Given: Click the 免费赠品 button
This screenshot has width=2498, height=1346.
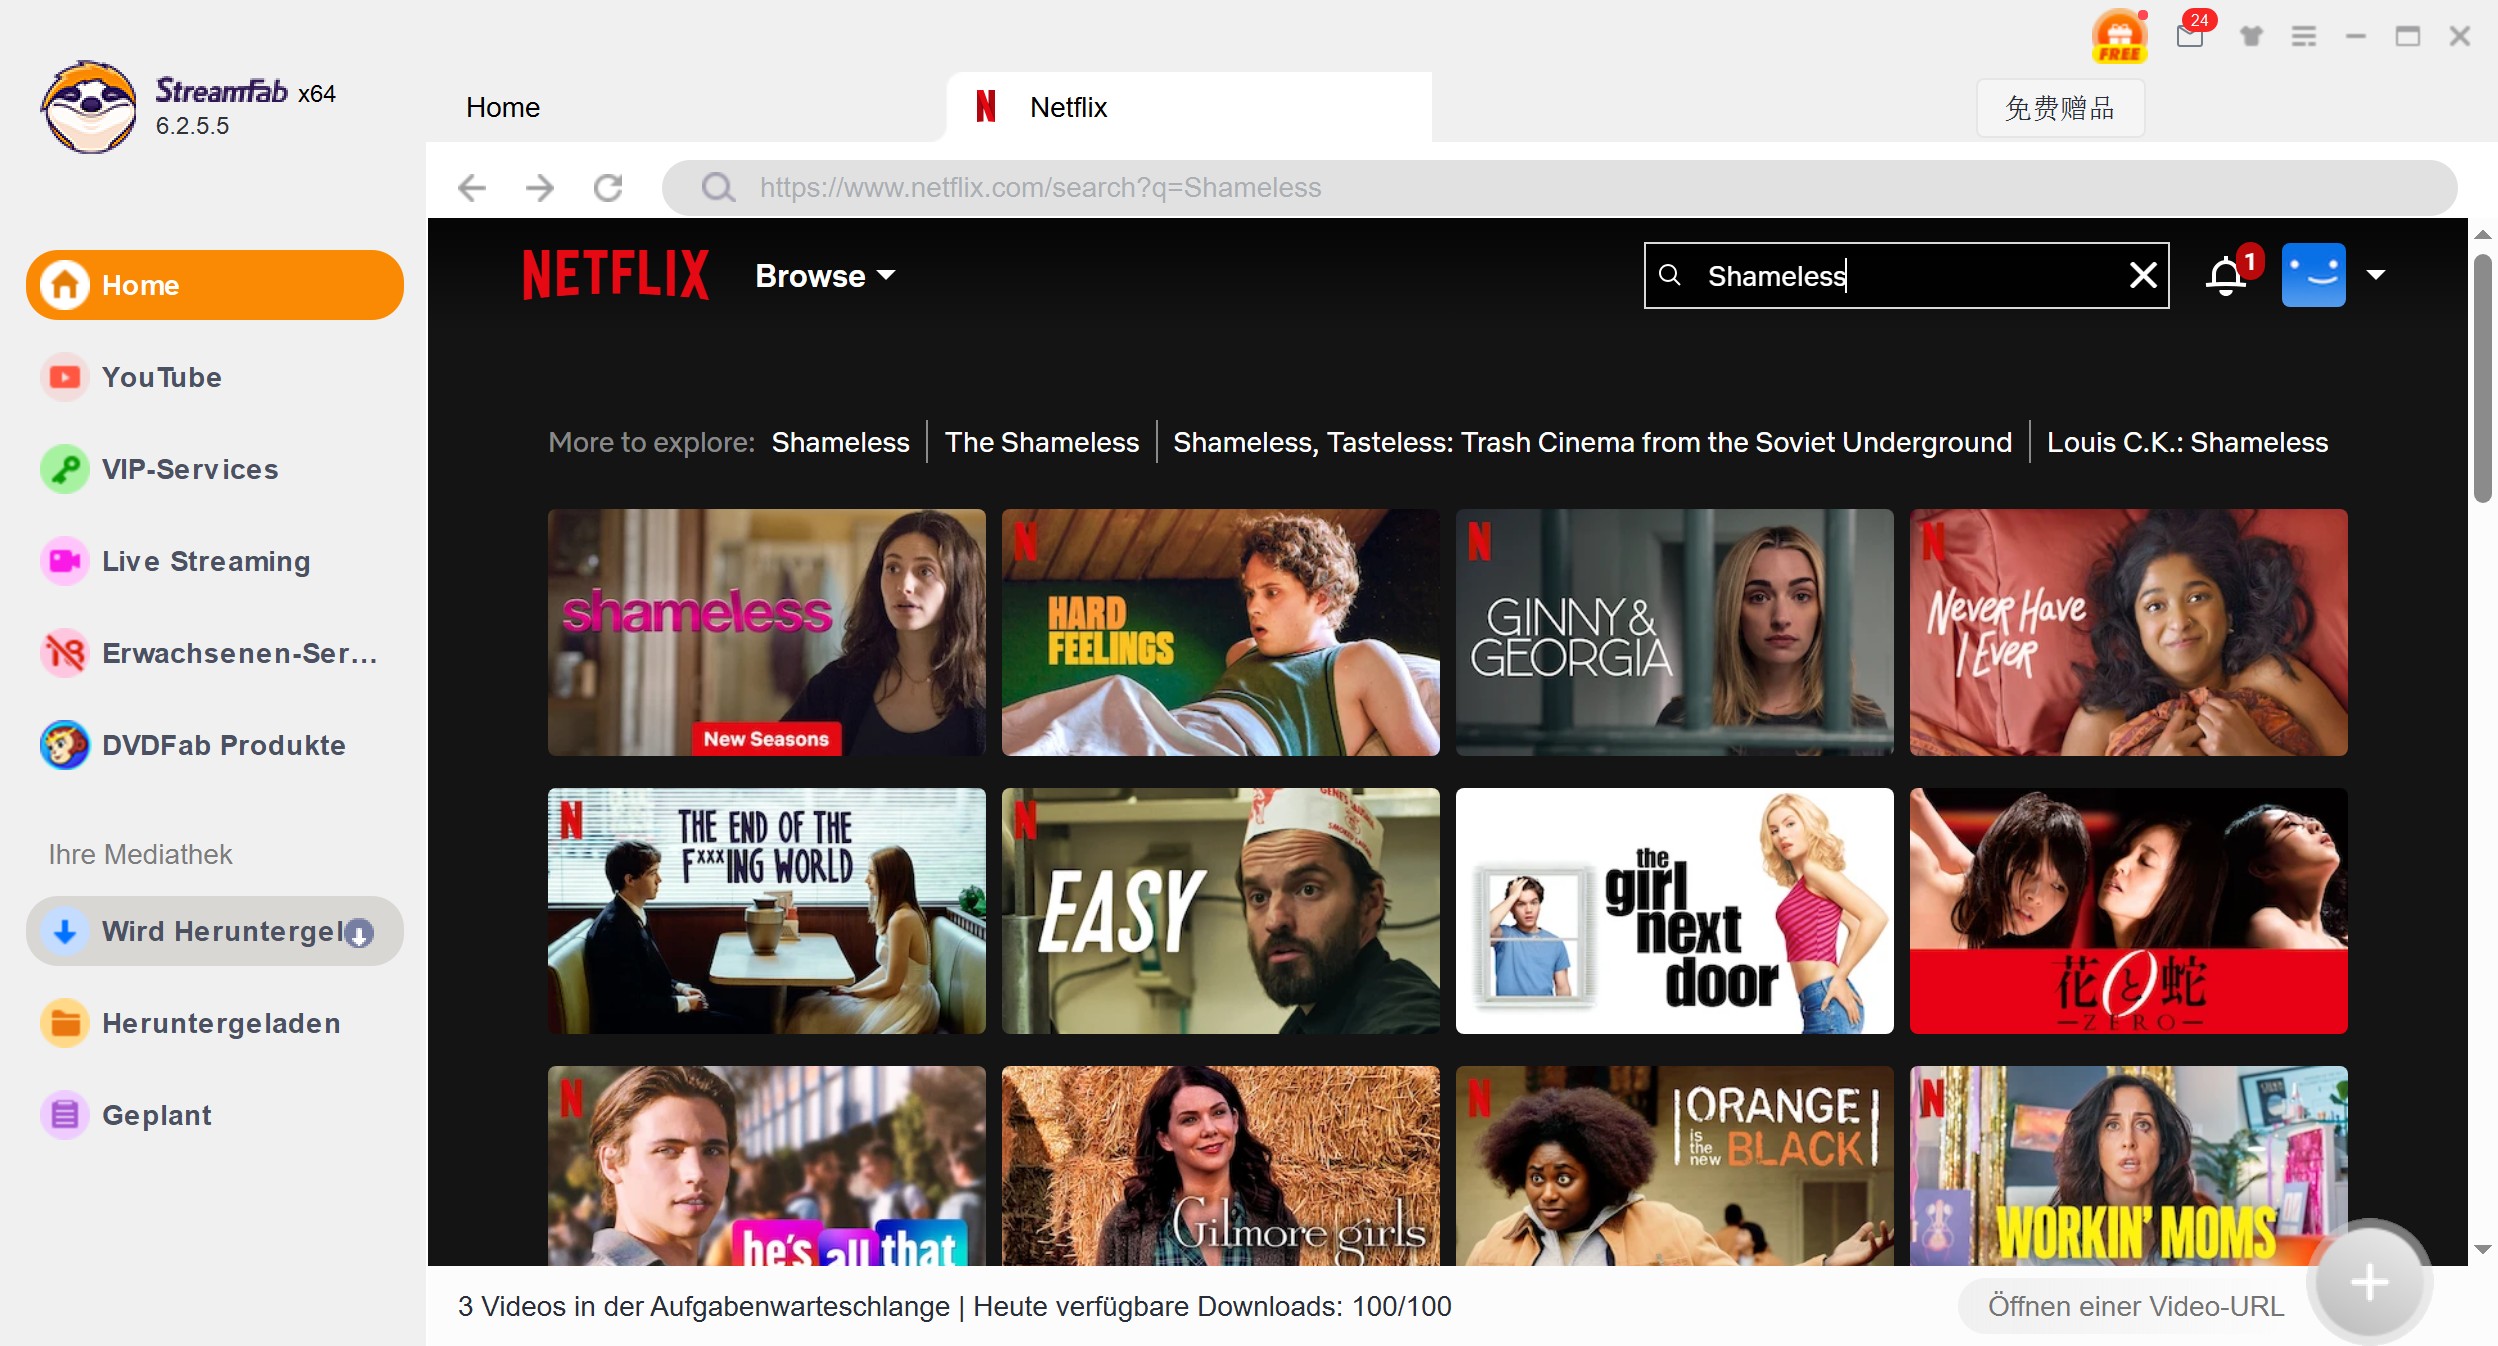Looking at the screenshot, I should [x=2059, y=108].
